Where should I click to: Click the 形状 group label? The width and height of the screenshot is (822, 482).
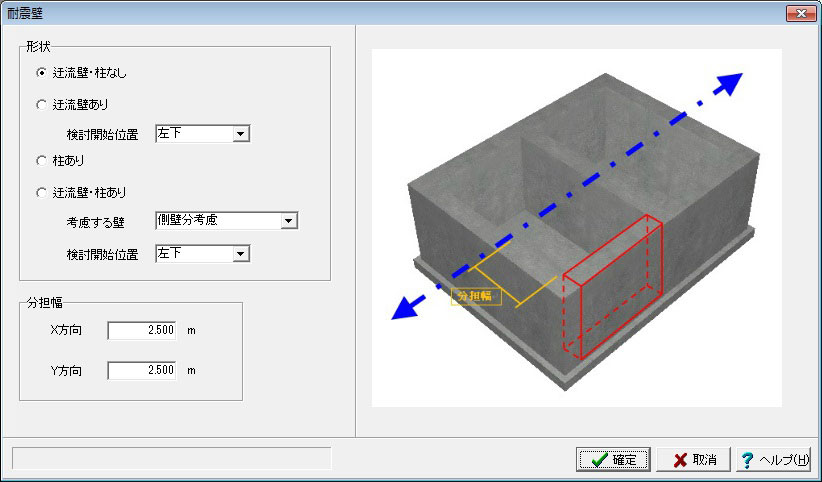click(38, 47)
